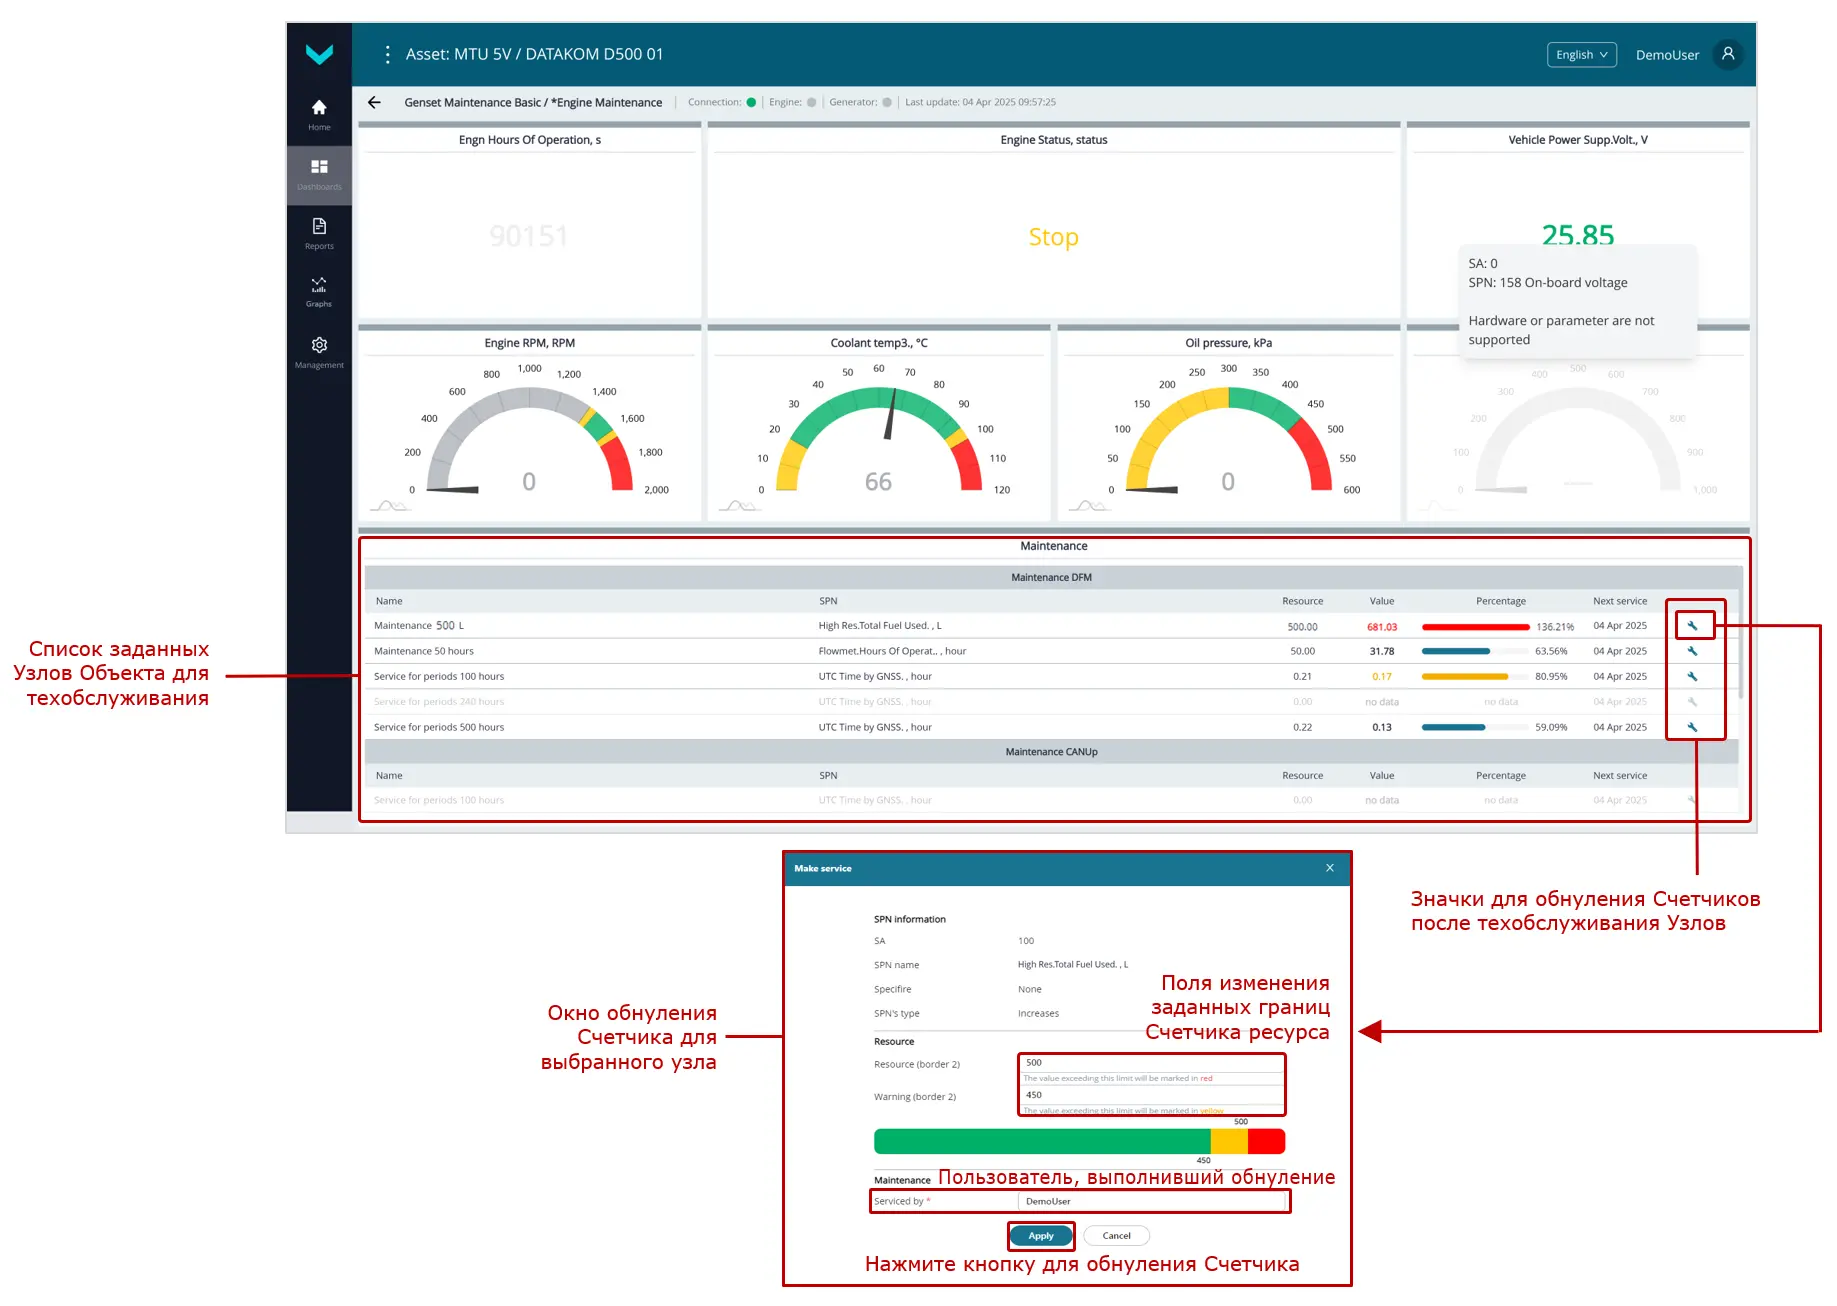This screenshot has height=1306, width=1837.
Task: Go to Reports in sidebar
Action: (319, 233)
